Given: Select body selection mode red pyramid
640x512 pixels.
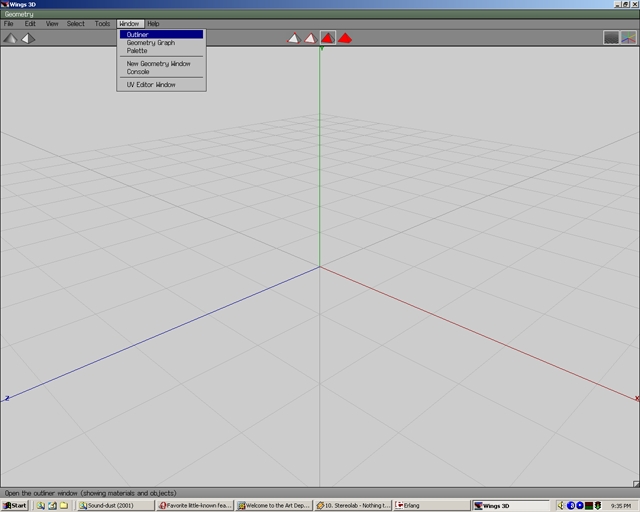Looking at the screenshot, I should click(x=345, y=38).
